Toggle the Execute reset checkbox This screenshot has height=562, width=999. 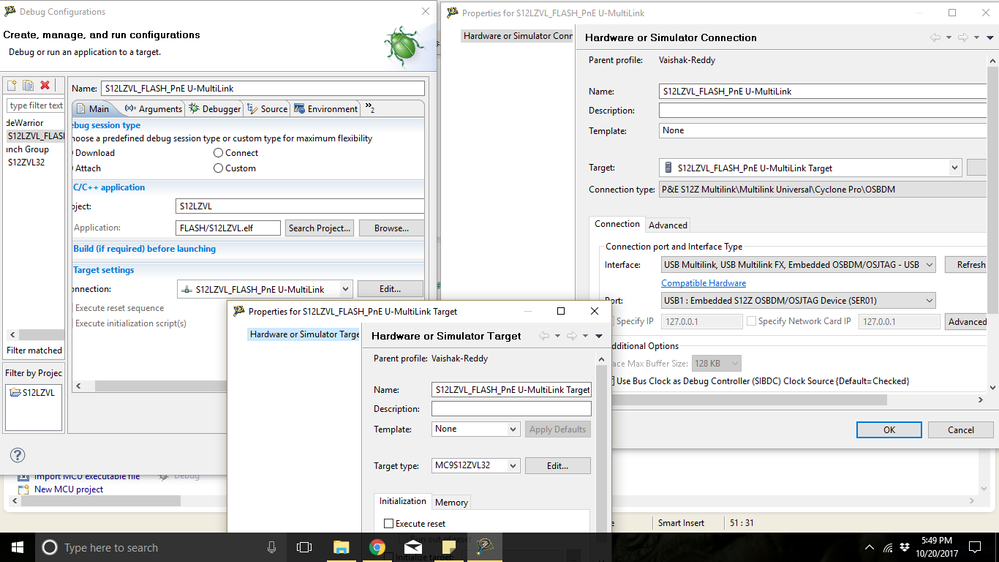point(388,523)
